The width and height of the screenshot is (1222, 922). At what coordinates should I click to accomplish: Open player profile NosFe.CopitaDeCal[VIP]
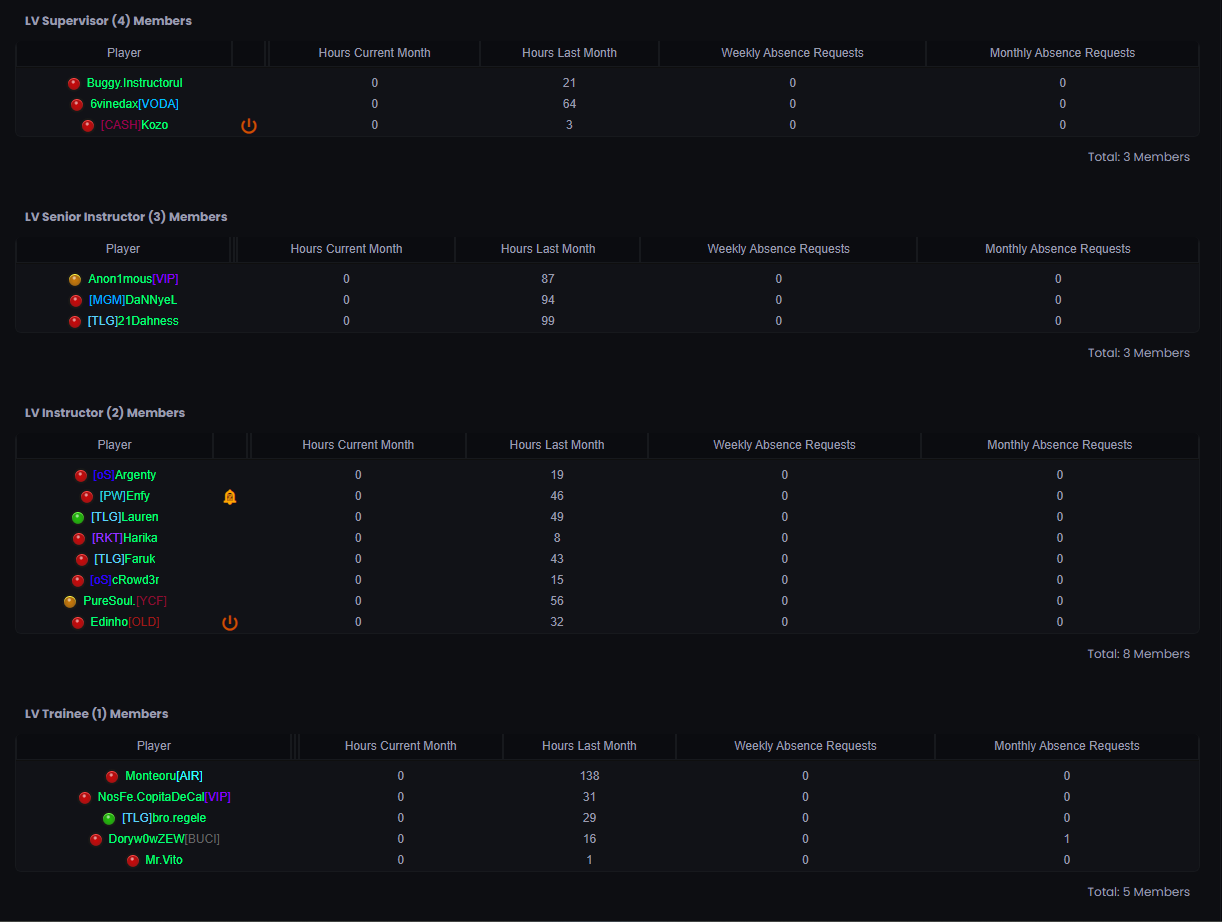pyautogui.click(x=164, y=797)
